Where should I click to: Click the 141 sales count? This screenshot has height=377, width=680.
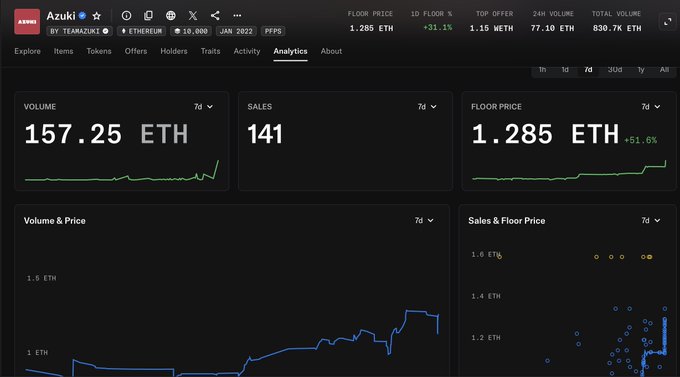[265, 134]
